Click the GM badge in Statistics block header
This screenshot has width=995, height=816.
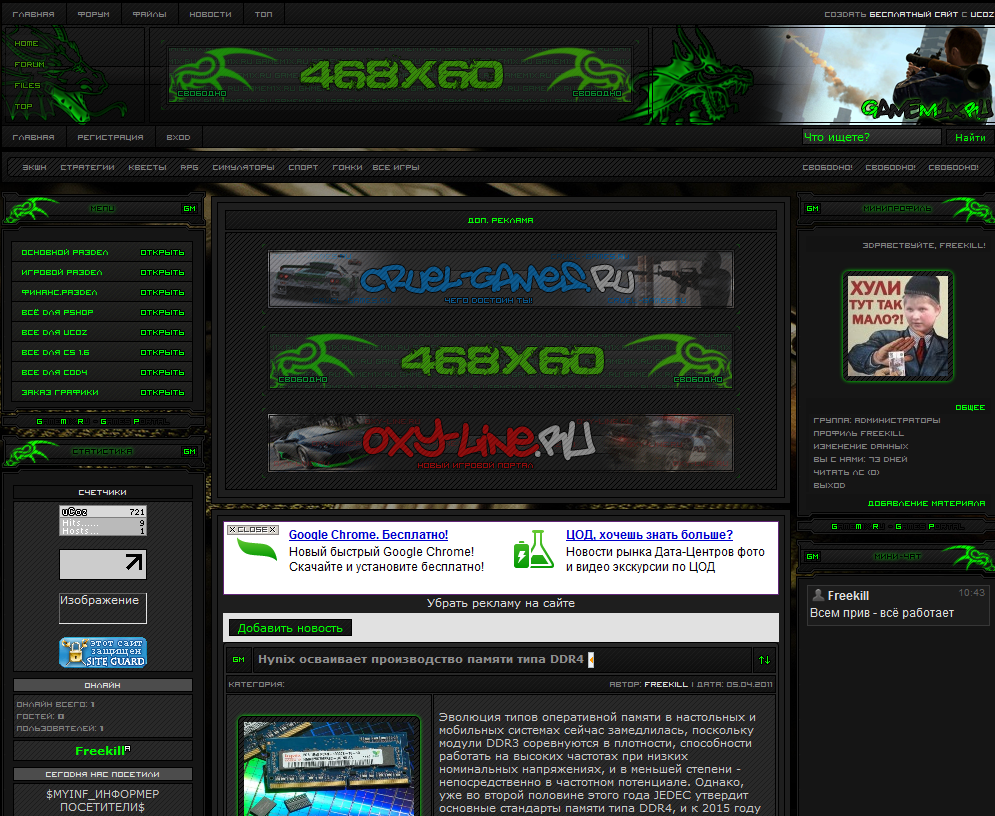coord(189,452)
